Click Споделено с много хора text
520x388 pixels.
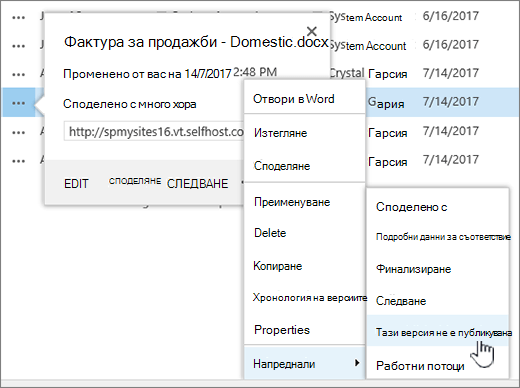tap(130, 104)
